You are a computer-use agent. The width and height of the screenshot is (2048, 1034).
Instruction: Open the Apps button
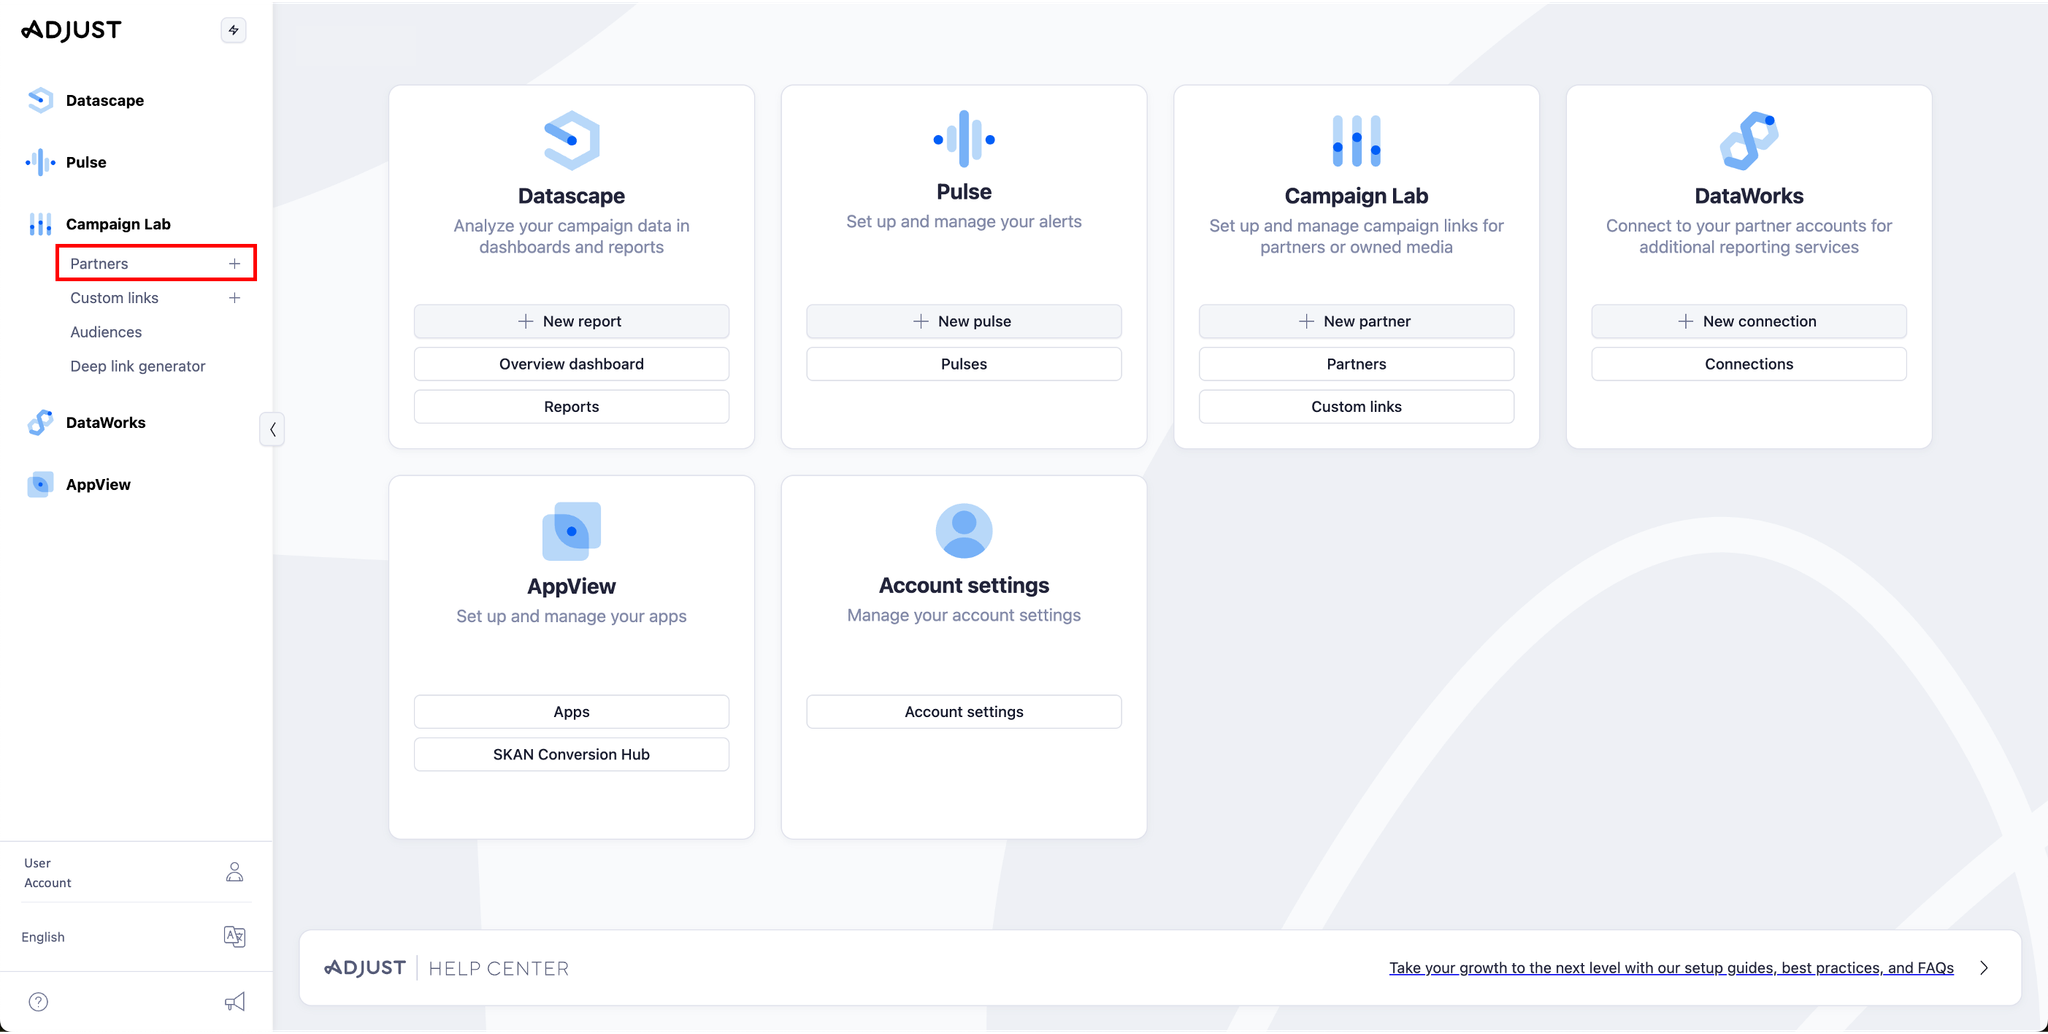click(572, 712)
